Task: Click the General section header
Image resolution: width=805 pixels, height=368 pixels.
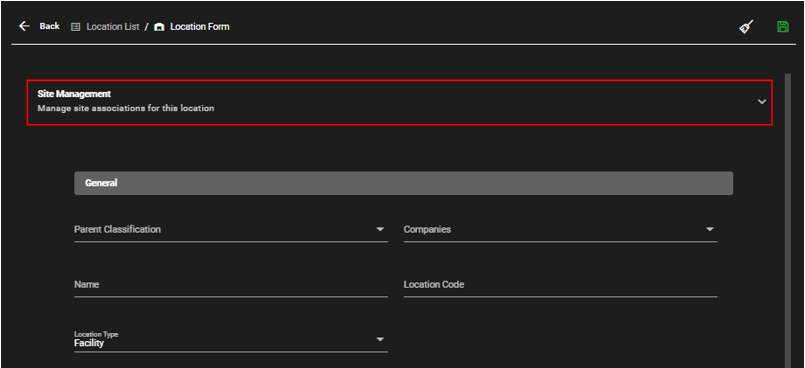Action: 404,183
